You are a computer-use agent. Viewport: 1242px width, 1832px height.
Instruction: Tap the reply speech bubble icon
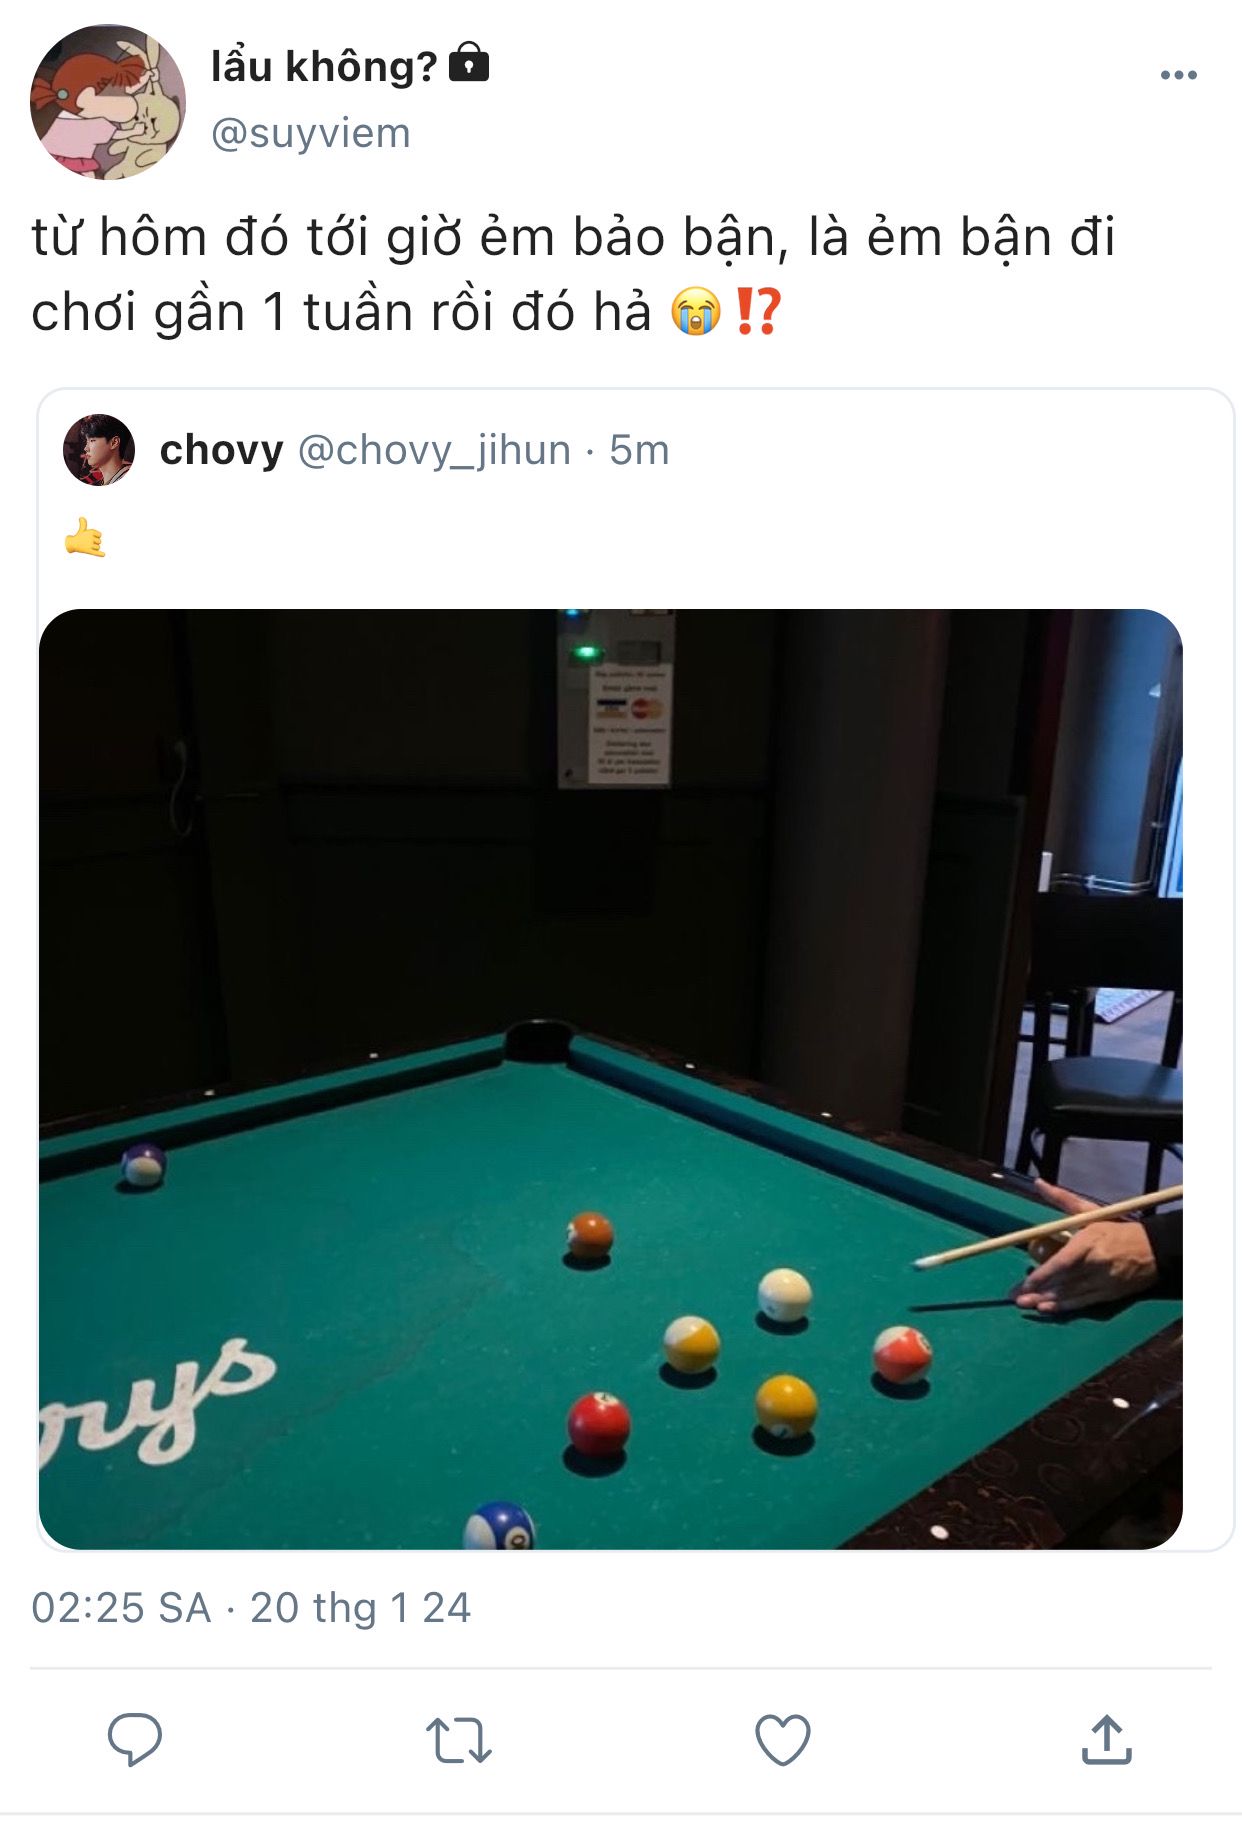tap(135, 1739)
